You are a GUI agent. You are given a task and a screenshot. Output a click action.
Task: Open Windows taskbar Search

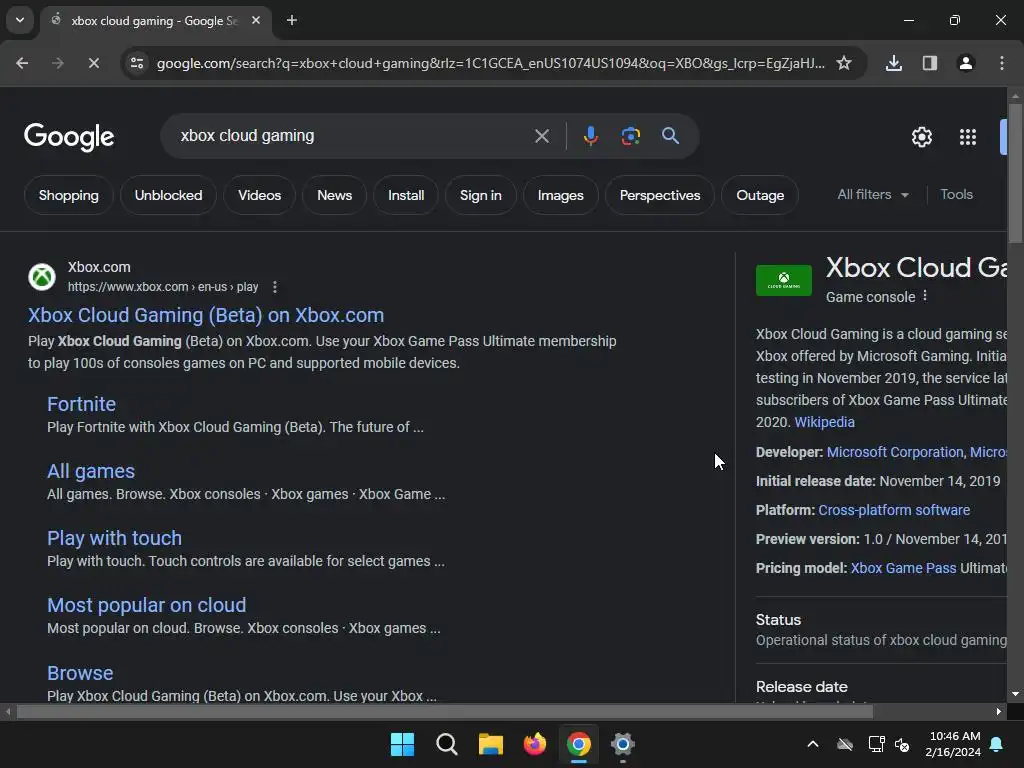tap(447, 744)
